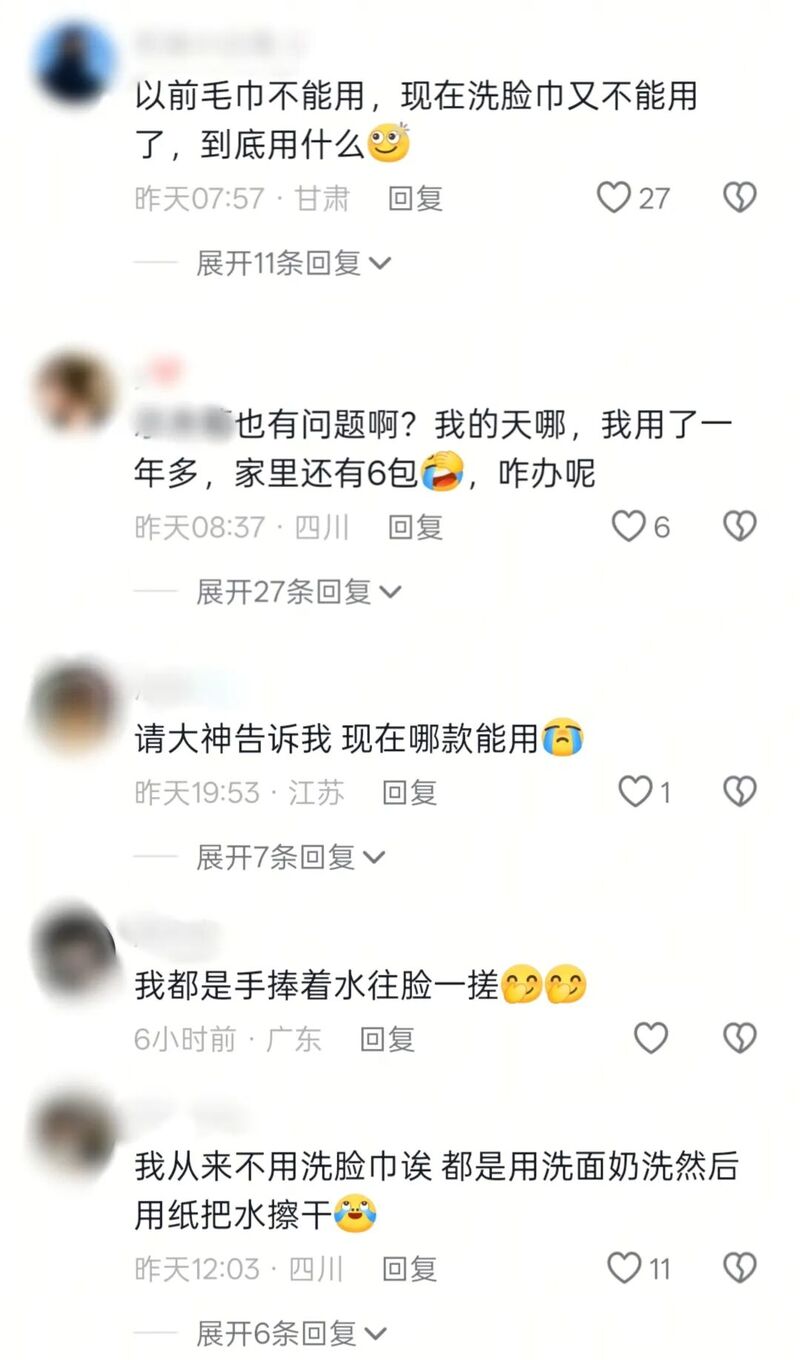This screenshot has height=1360, width=800.
Task: Reply to the 甘肃 comment via 回复
Action: [x=415, y=198]
